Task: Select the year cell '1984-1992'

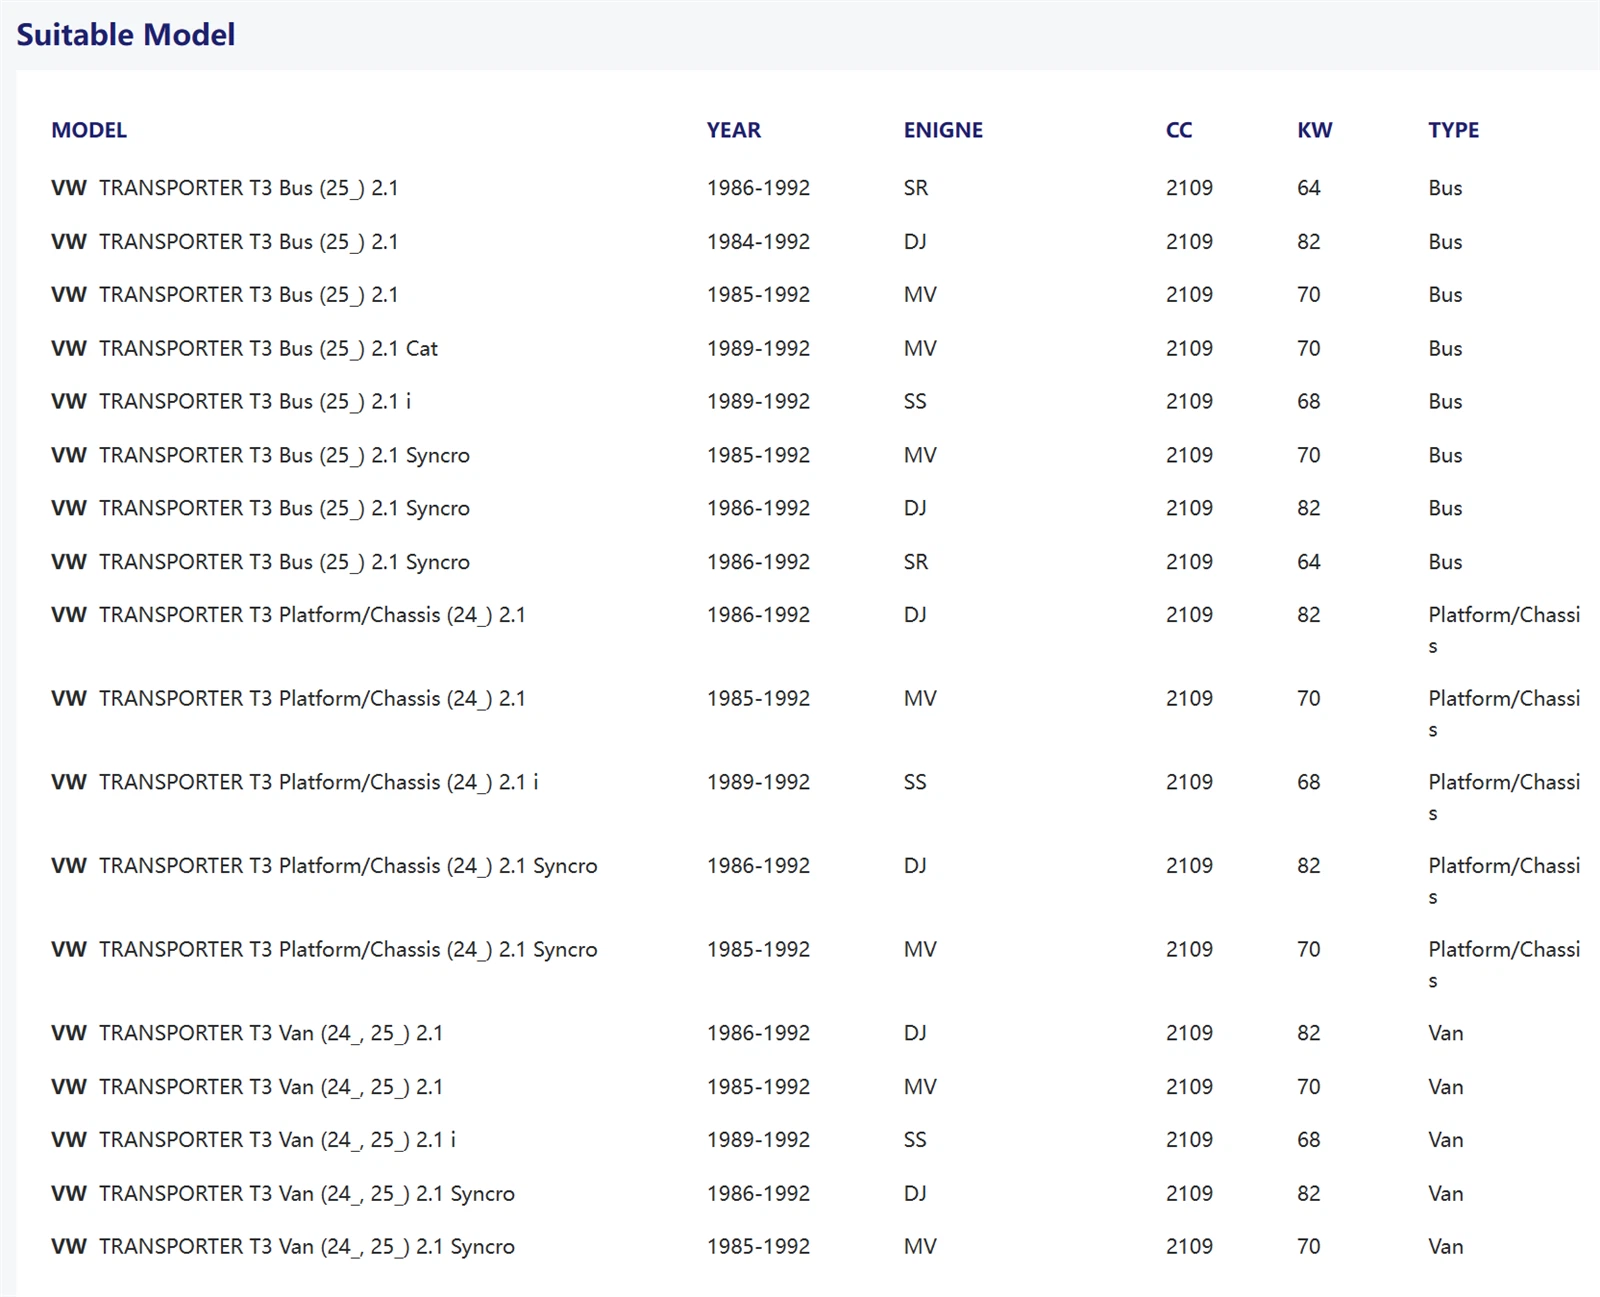Action: pos(759,242)
